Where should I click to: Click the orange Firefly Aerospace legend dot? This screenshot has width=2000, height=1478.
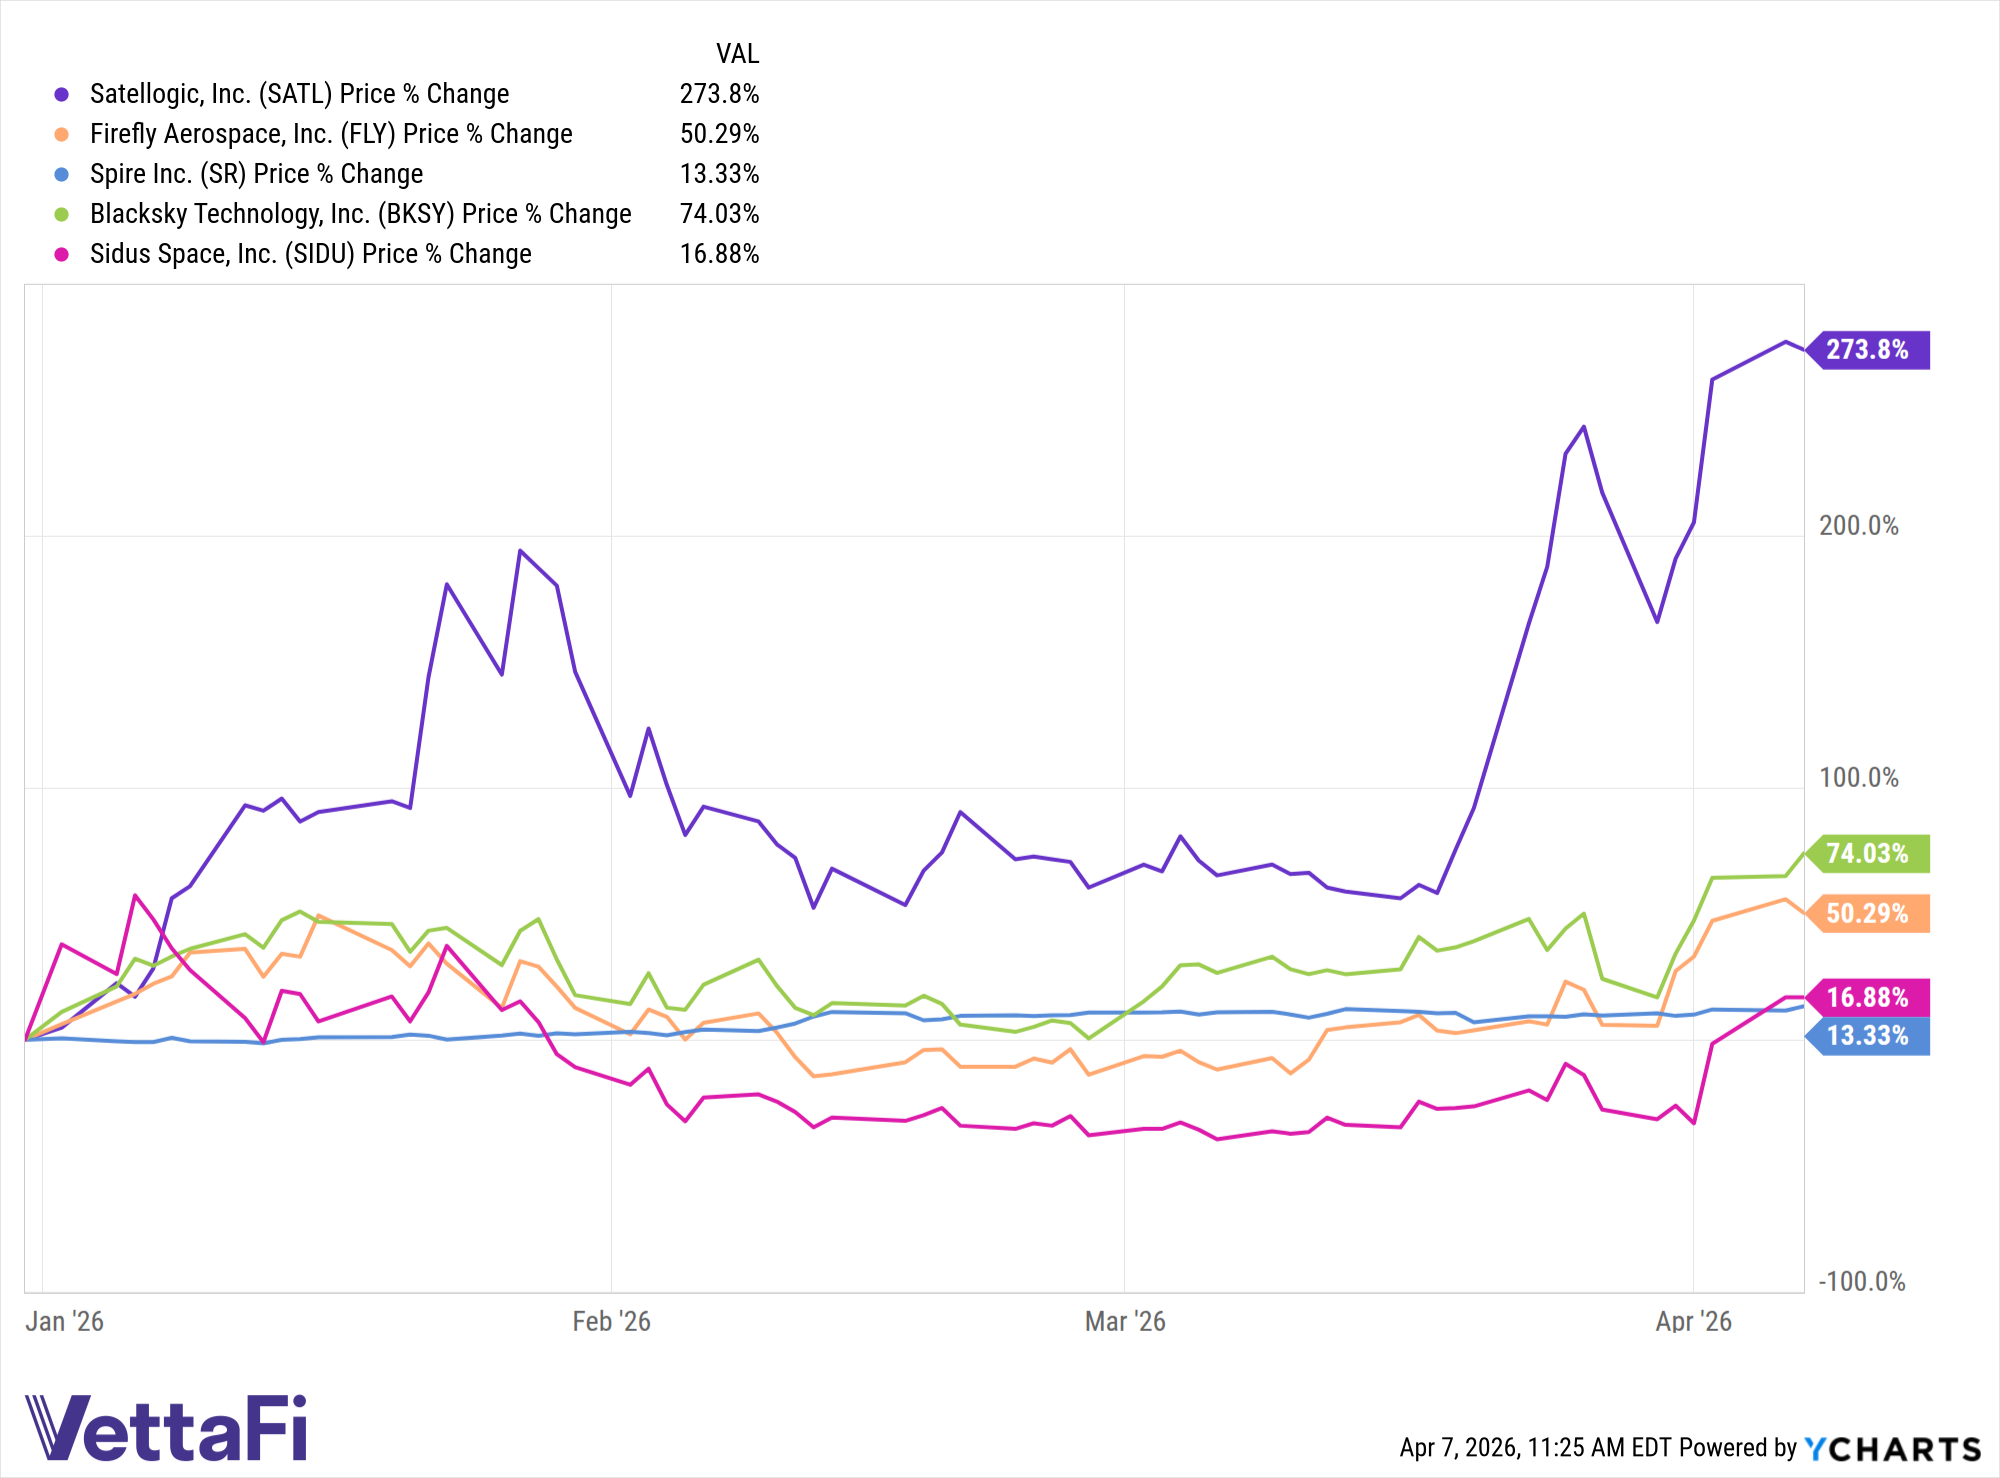coord(62,134)
